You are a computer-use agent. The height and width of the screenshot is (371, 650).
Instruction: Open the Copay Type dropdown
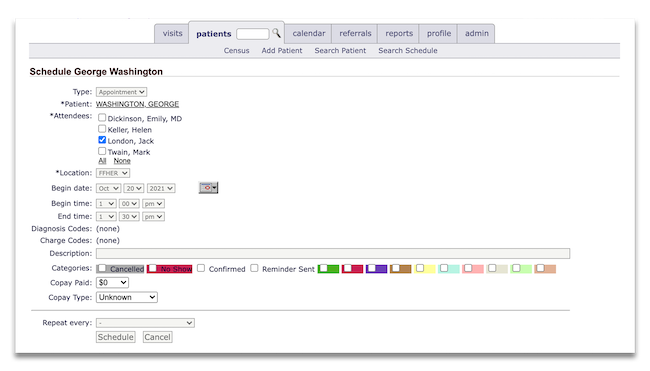[x=127, y=297]
